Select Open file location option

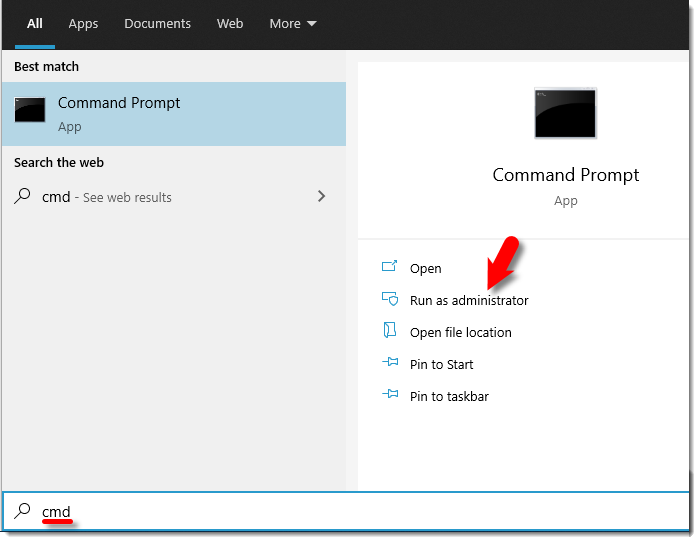tap(460, 332)
